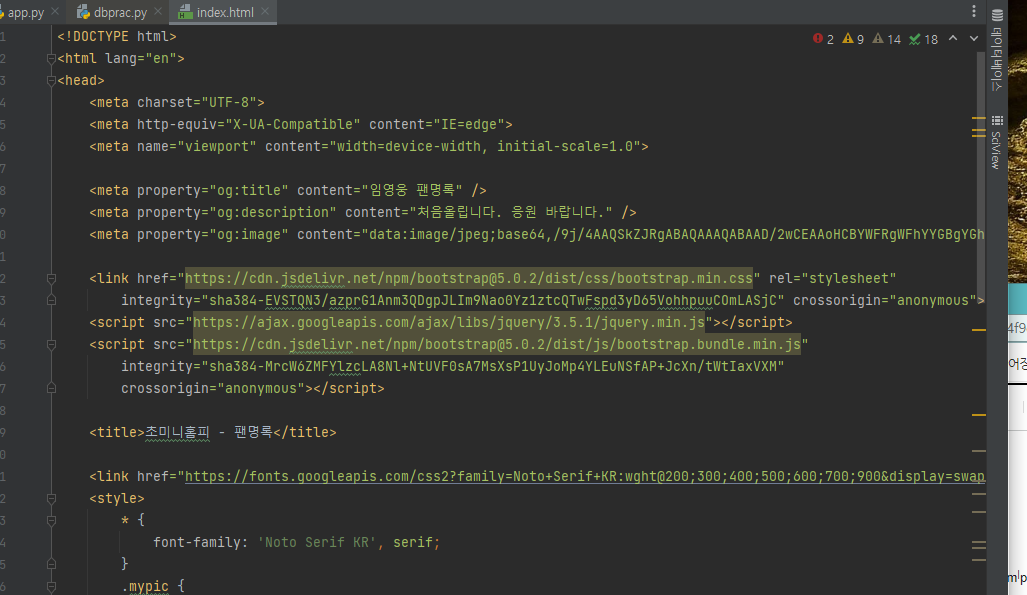1027x595 pixels.
Task: Jump to the warning stripe beside the googleapis jquery script line
Action: 979,330
